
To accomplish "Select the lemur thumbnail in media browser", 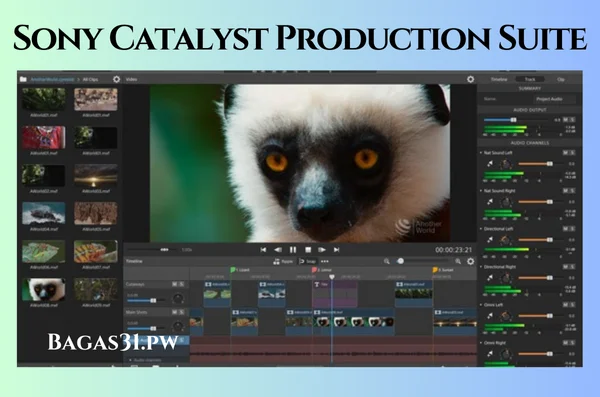I will point(43,290).
